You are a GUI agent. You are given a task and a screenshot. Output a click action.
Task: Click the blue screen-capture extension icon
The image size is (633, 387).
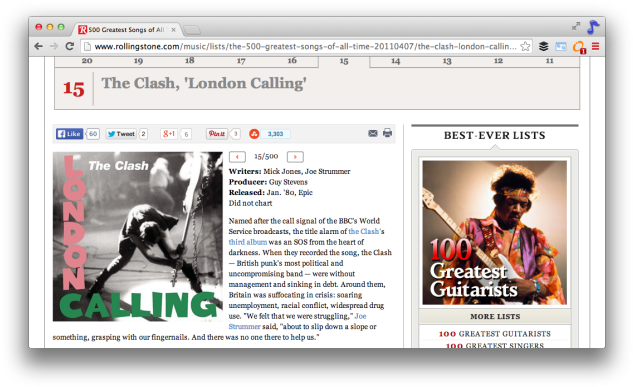(x=561, y=46)
